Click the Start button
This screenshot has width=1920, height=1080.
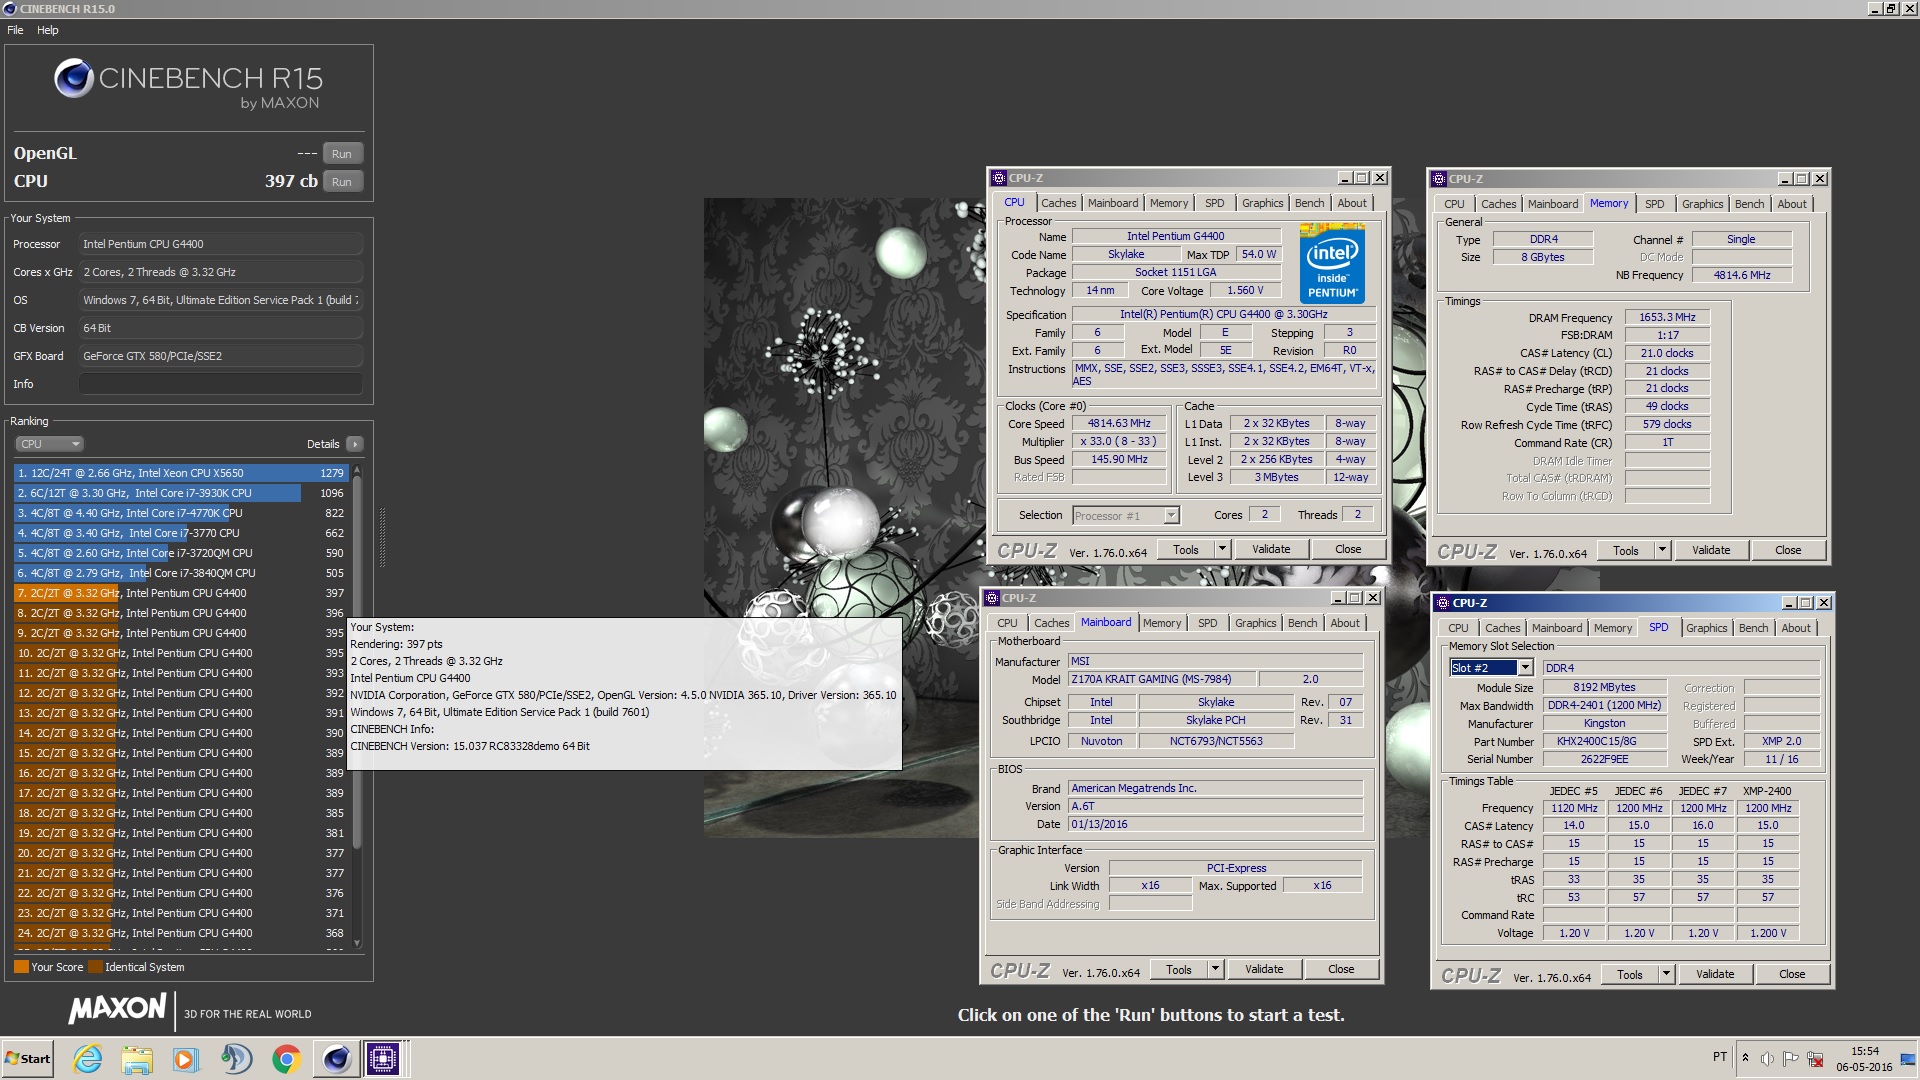point(28,1058)
